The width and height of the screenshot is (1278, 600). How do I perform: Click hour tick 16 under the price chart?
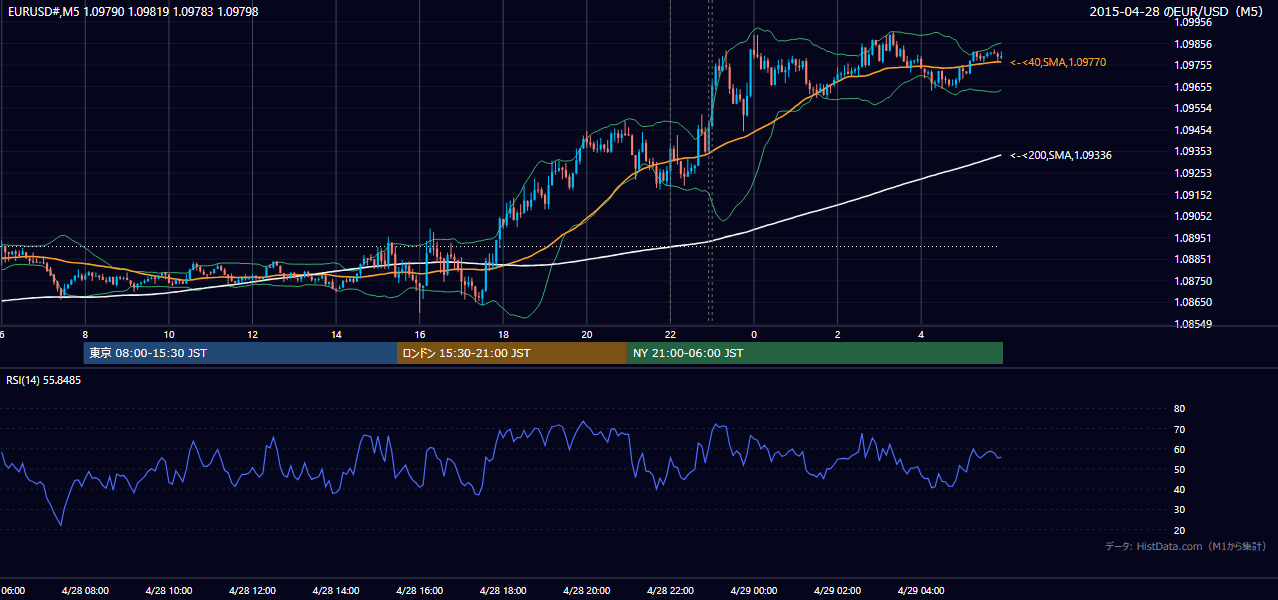pos(420,334)
